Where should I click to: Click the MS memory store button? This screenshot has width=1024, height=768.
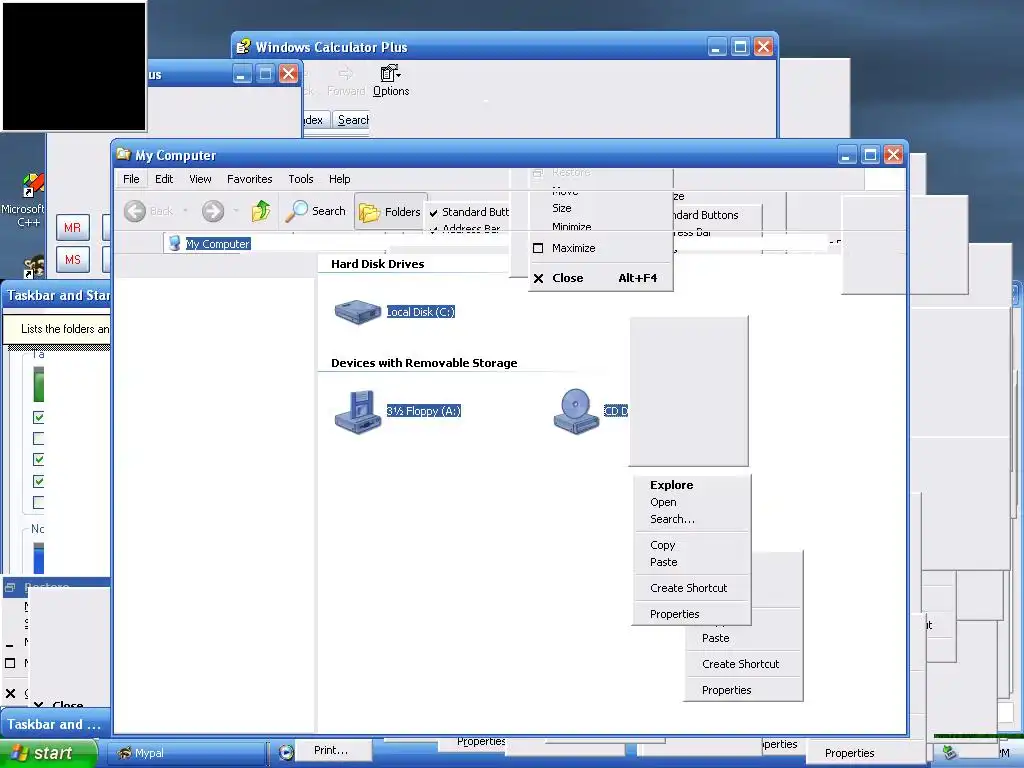point(72,259)
